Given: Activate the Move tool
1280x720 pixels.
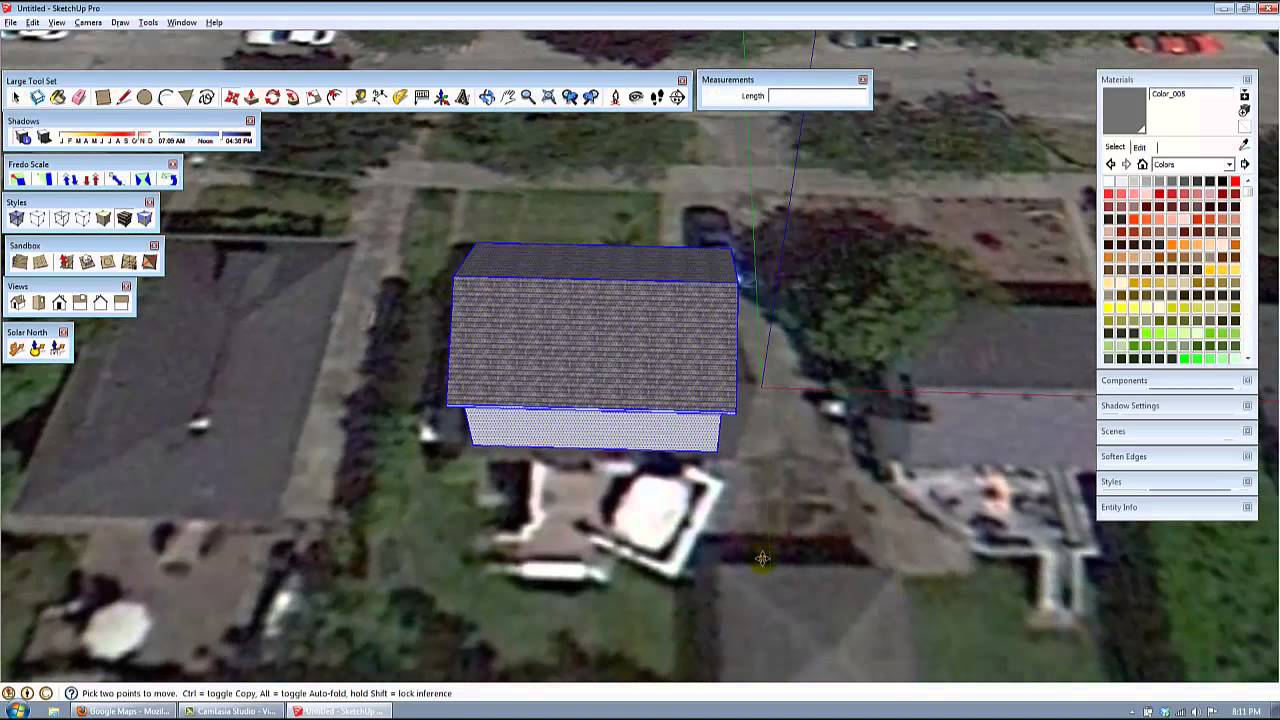Looking at the screenshot, I should (232, 97).
